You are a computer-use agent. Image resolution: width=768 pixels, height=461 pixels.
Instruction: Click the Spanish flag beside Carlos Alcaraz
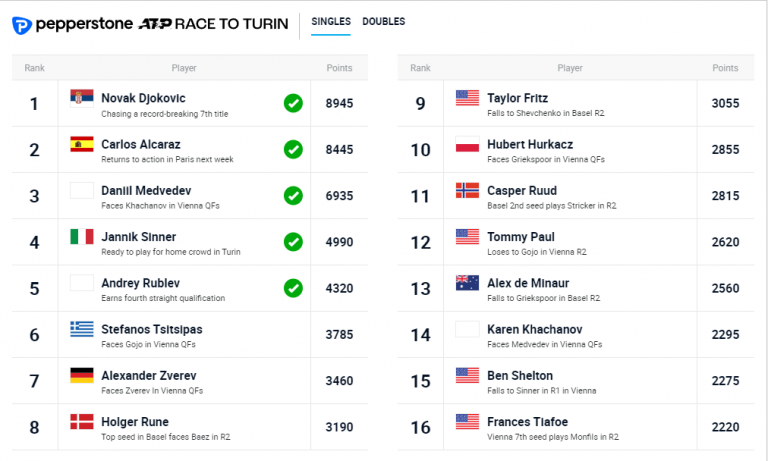(82, 144)
